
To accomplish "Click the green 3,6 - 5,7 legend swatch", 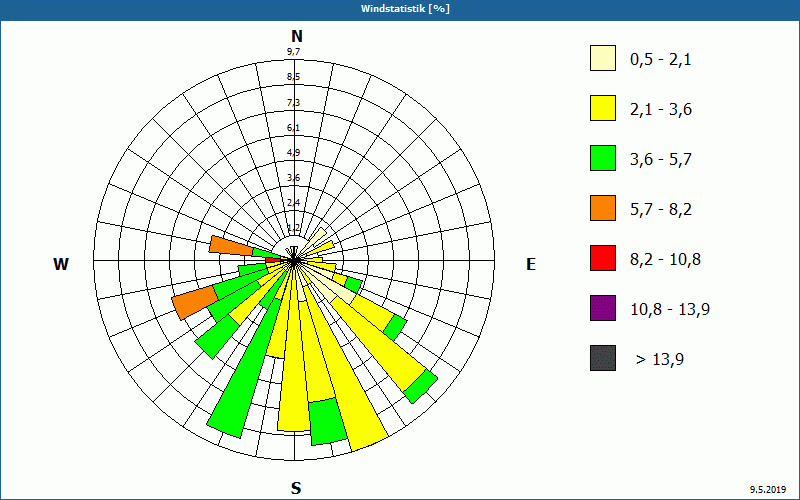I will pos(603,158).
